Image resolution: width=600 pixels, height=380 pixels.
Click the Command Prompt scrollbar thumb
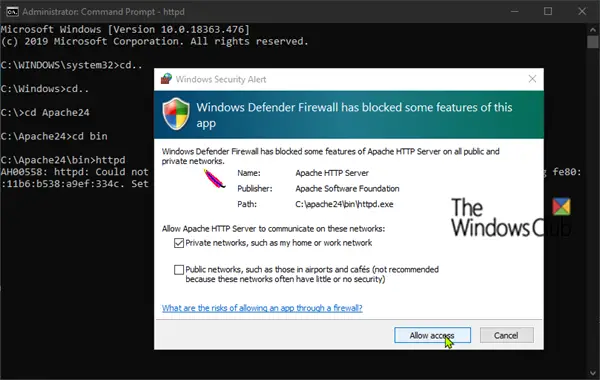pyautogui.click(x=593, y=42)
